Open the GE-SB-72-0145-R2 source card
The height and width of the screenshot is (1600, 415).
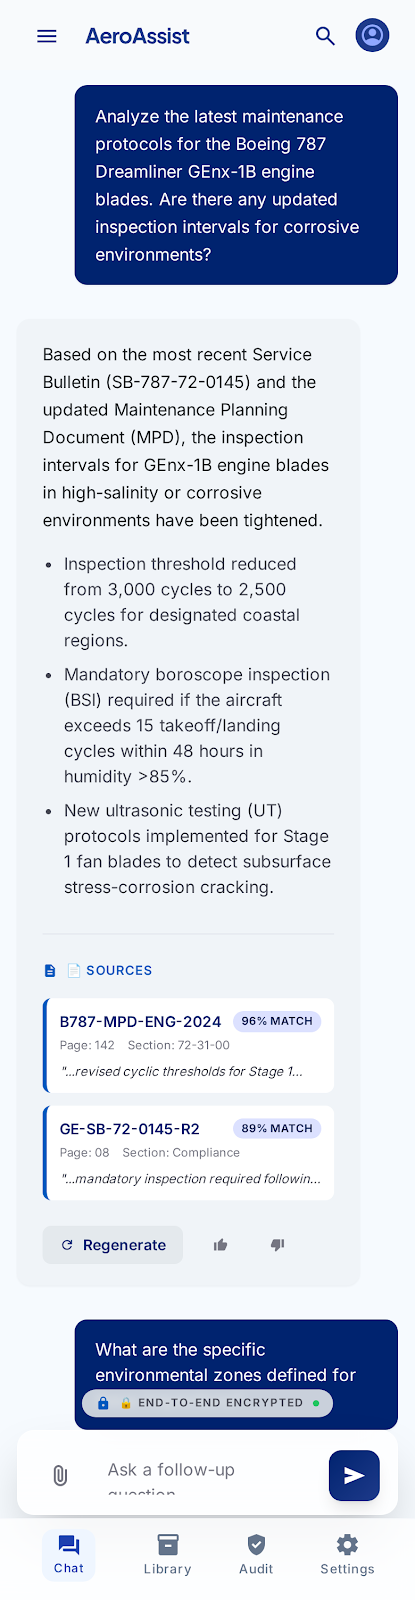189,1152
